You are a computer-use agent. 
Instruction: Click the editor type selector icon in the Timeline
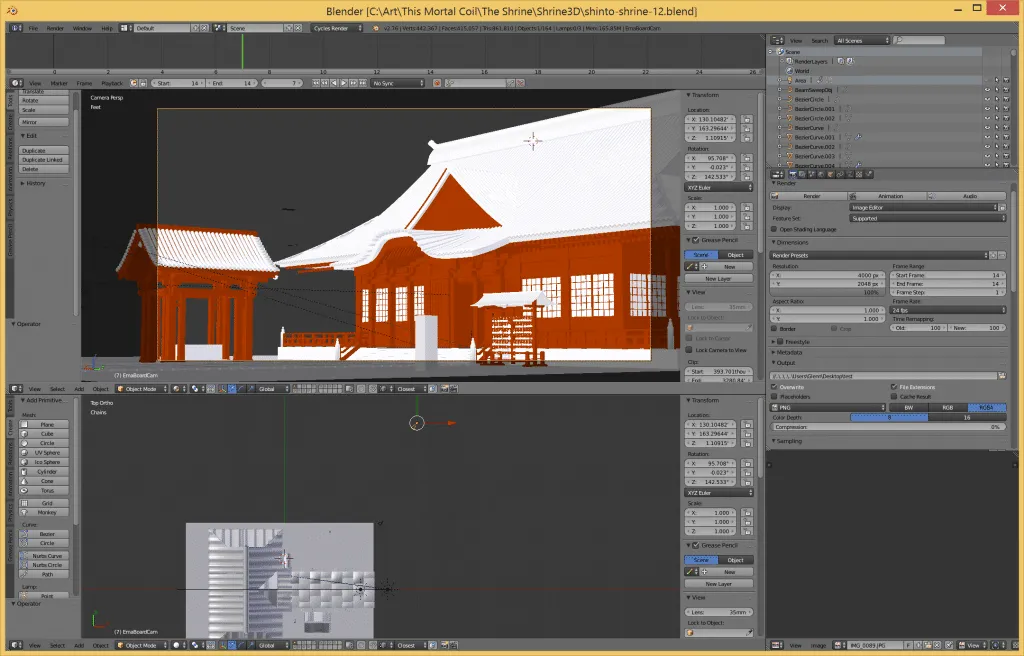pyautogui.click(x=15, y=84)
